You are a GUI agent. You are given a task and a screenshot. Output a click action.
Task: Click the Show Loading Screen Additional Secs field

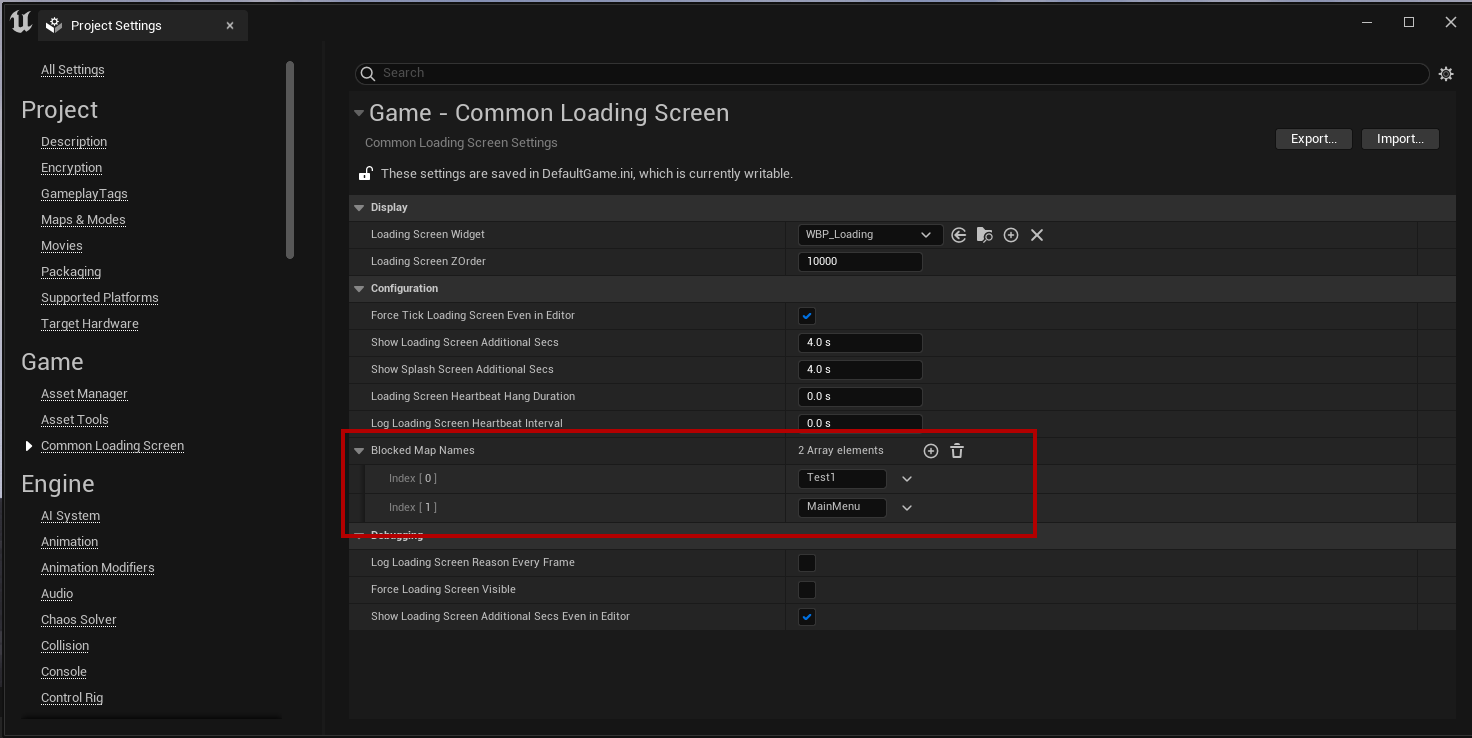(x=860, y=343)
